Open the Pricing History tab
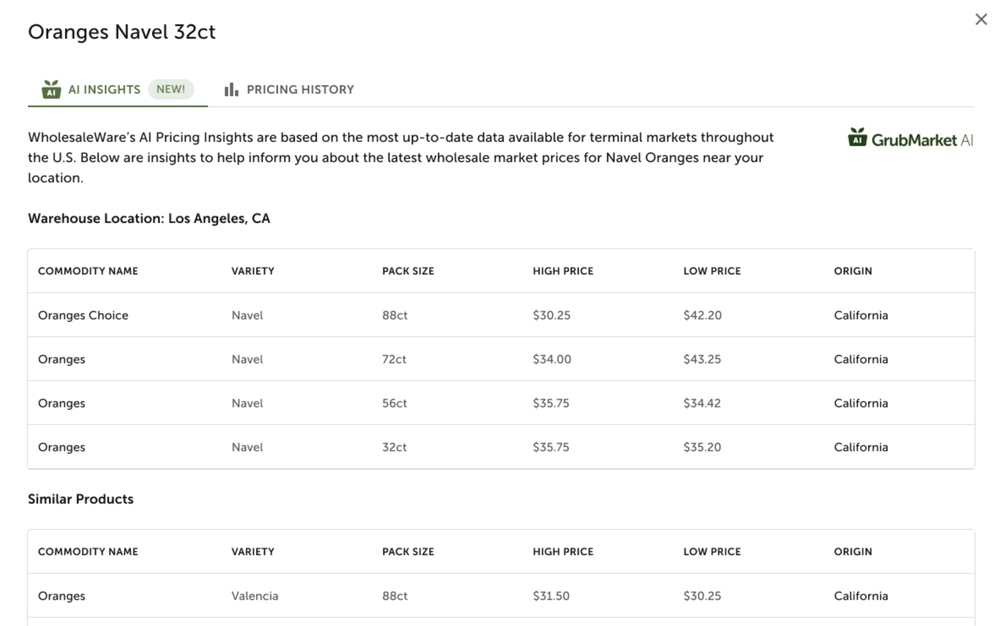Image resolution: width=1000 pixels, height=626 pixels. (x=289, y=89)
